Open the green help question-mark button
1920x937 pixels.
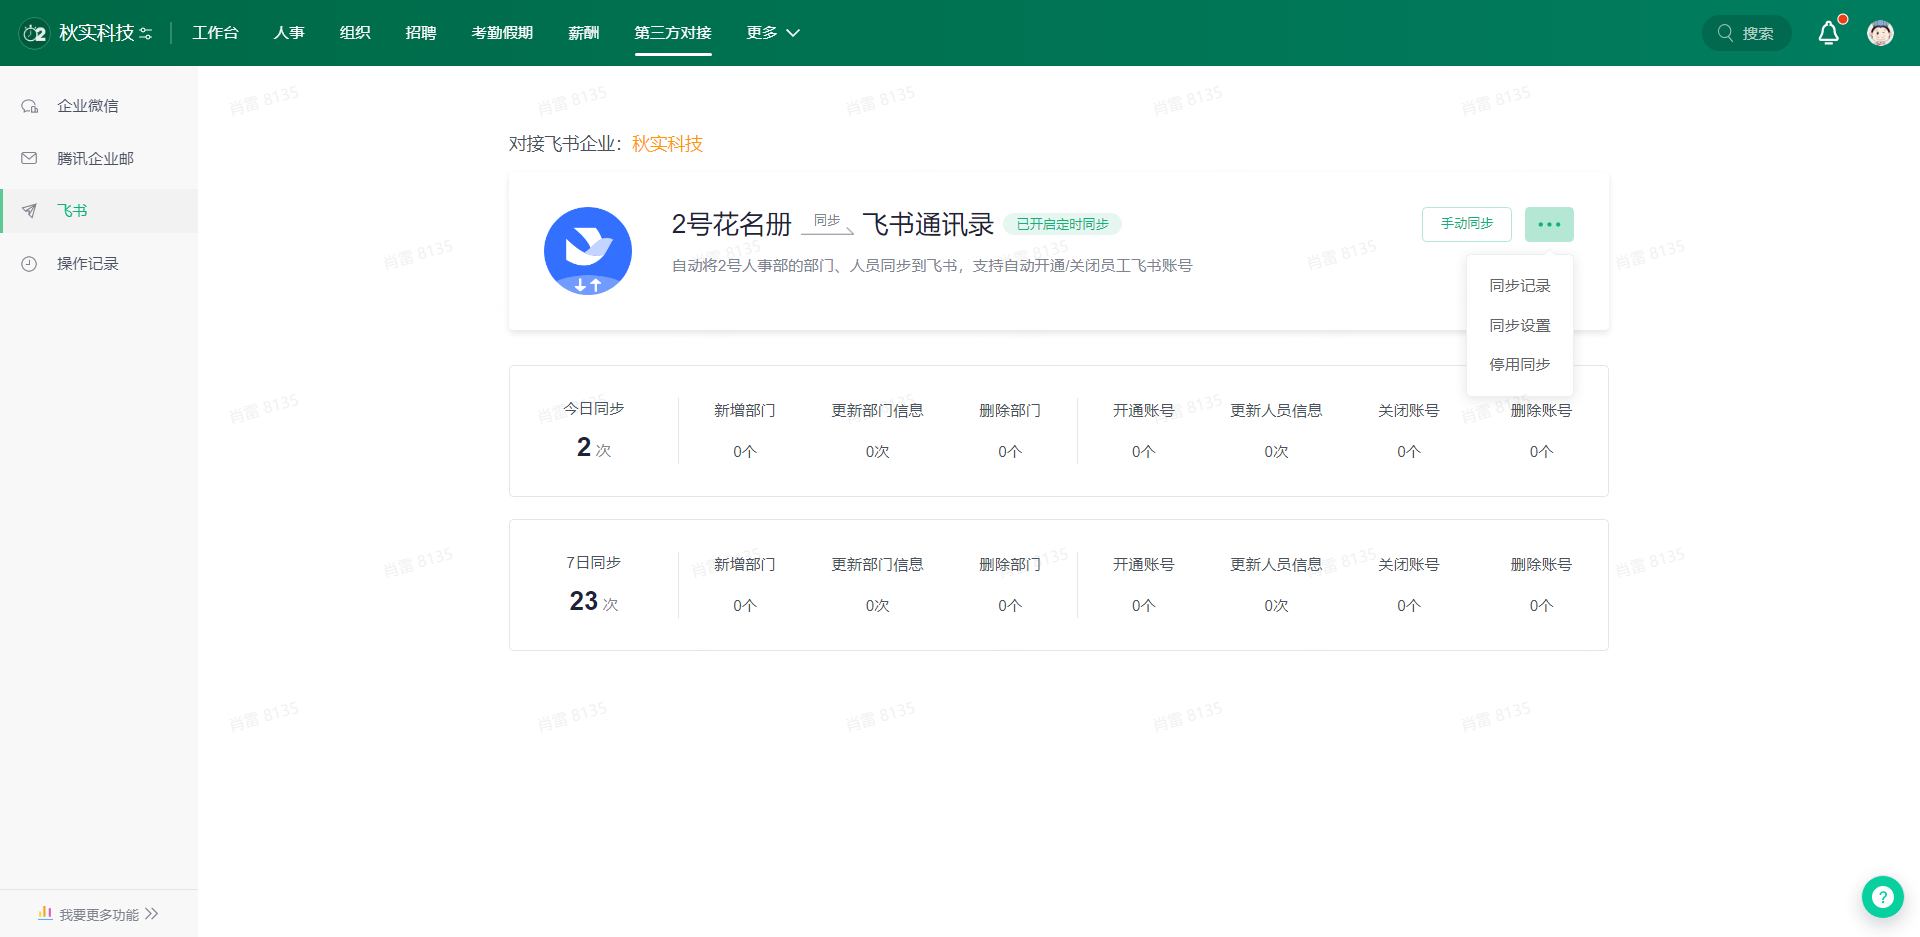(1882, 897)
